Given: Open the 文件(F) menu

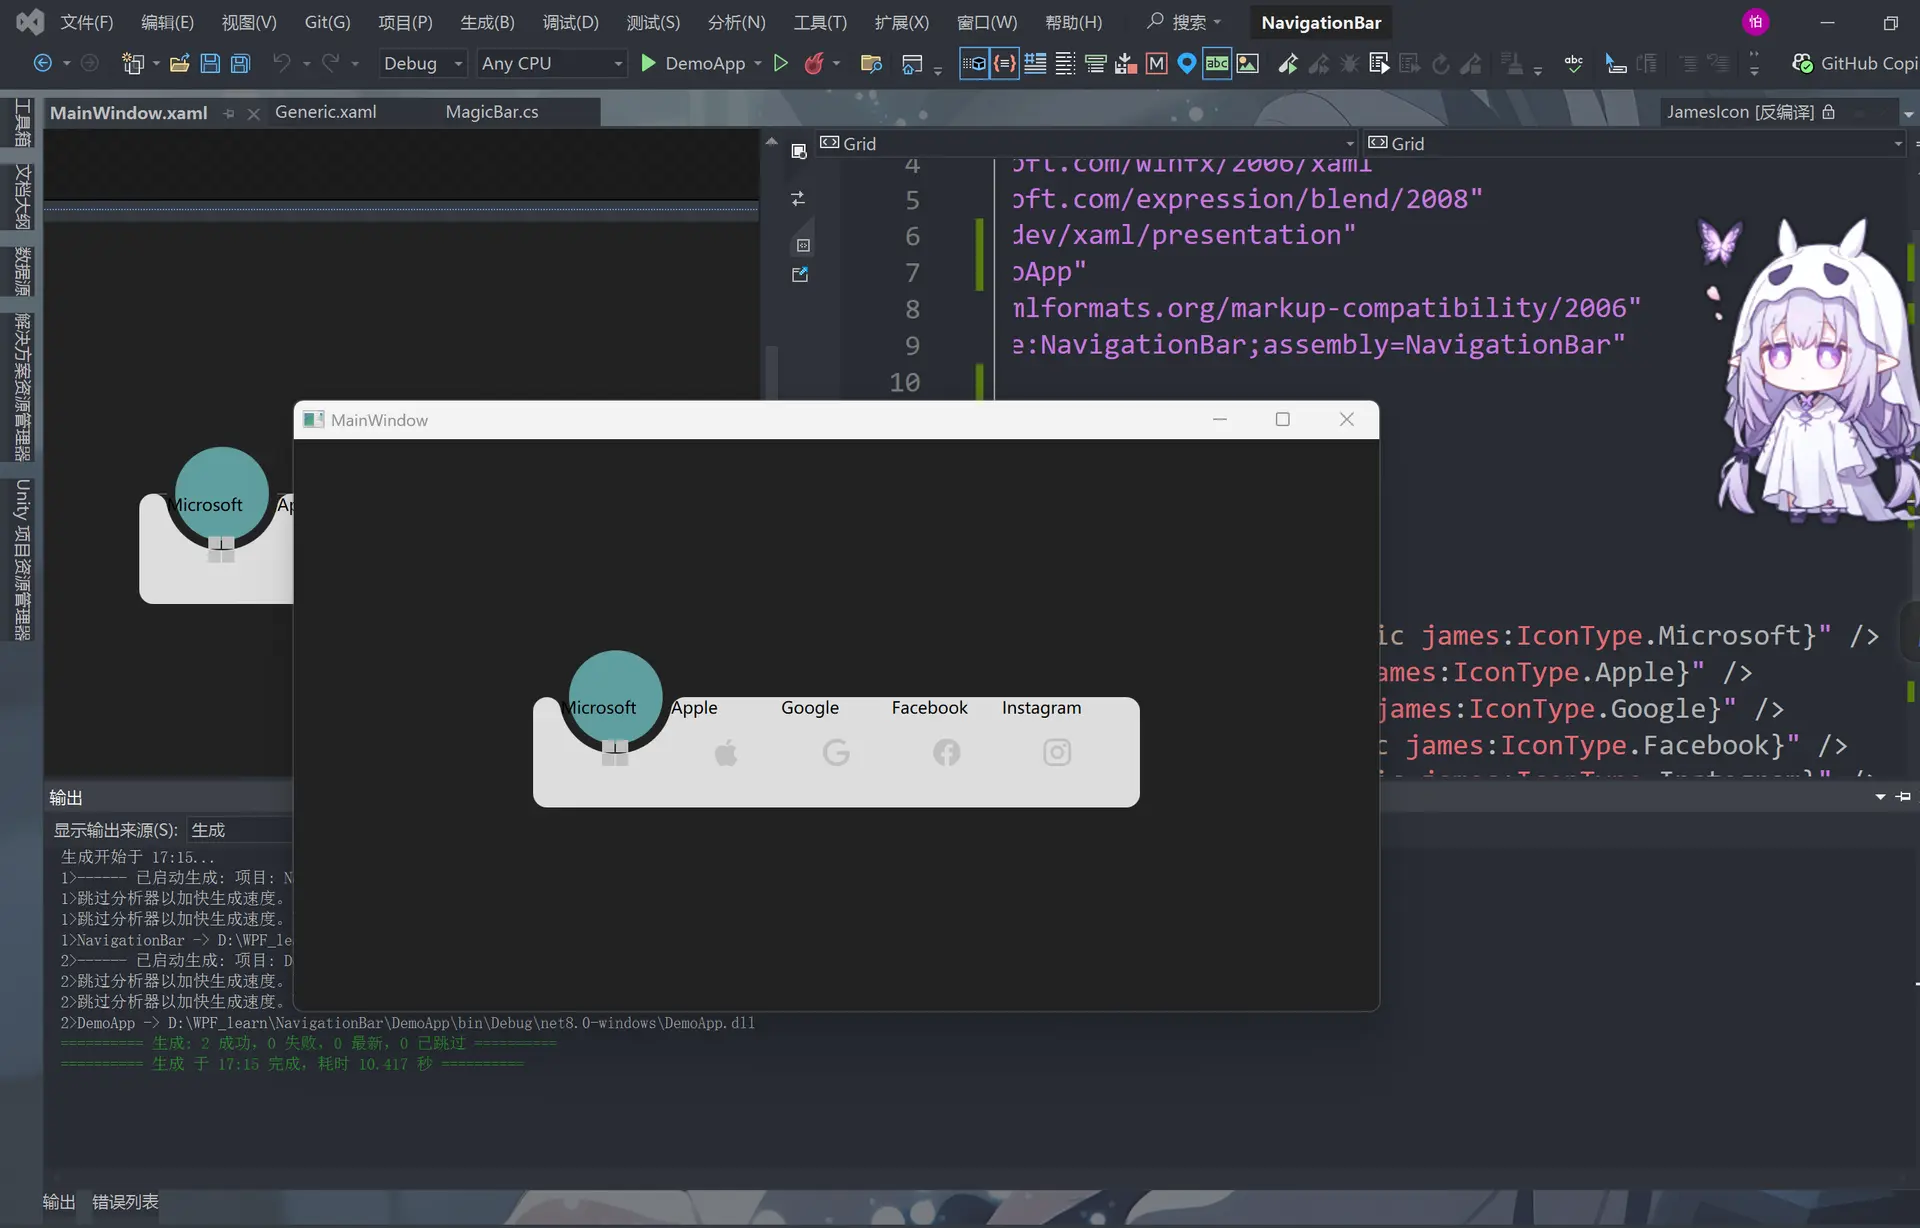Looking at the screenshot, I should click(x=87, y=22).
